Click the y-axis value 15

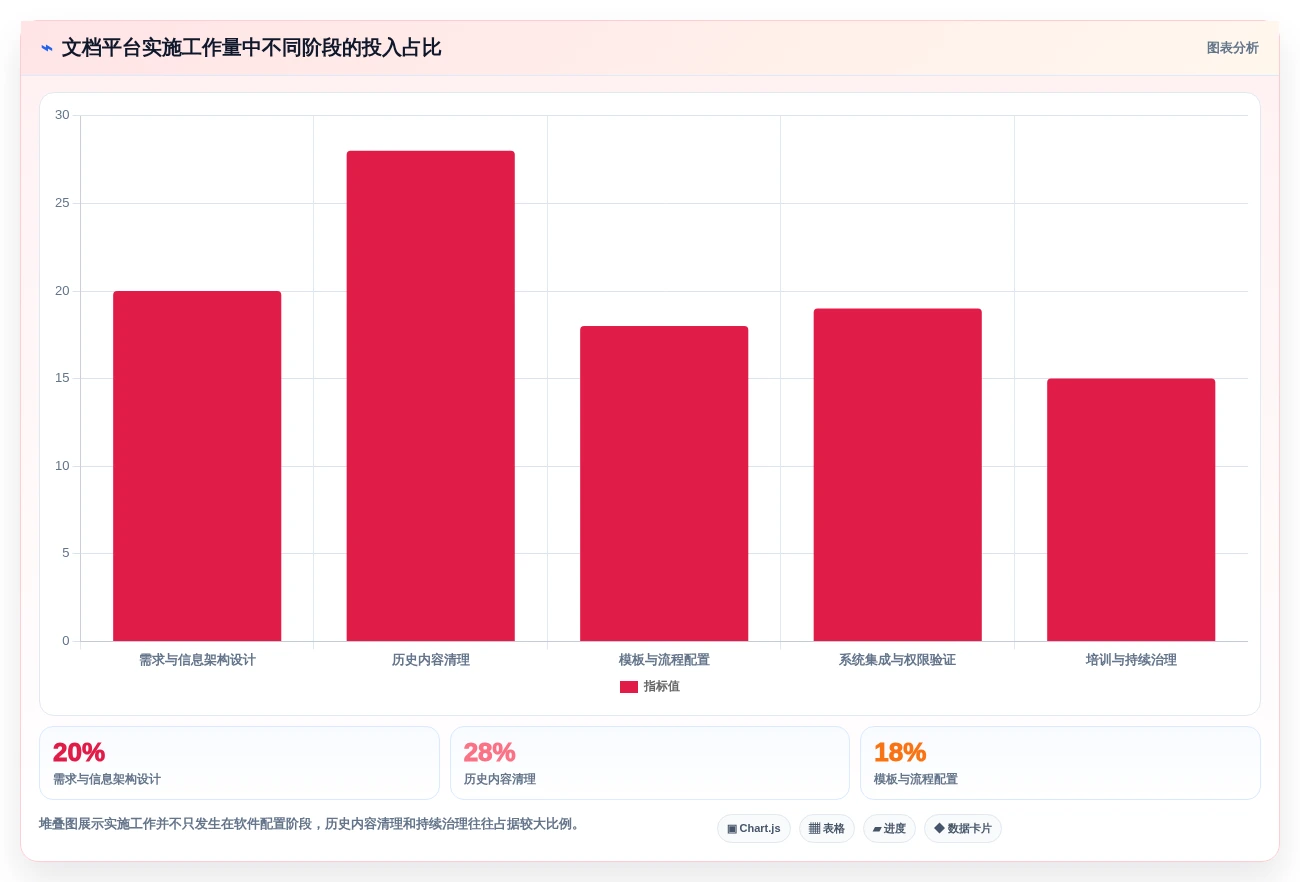point(62,378)
